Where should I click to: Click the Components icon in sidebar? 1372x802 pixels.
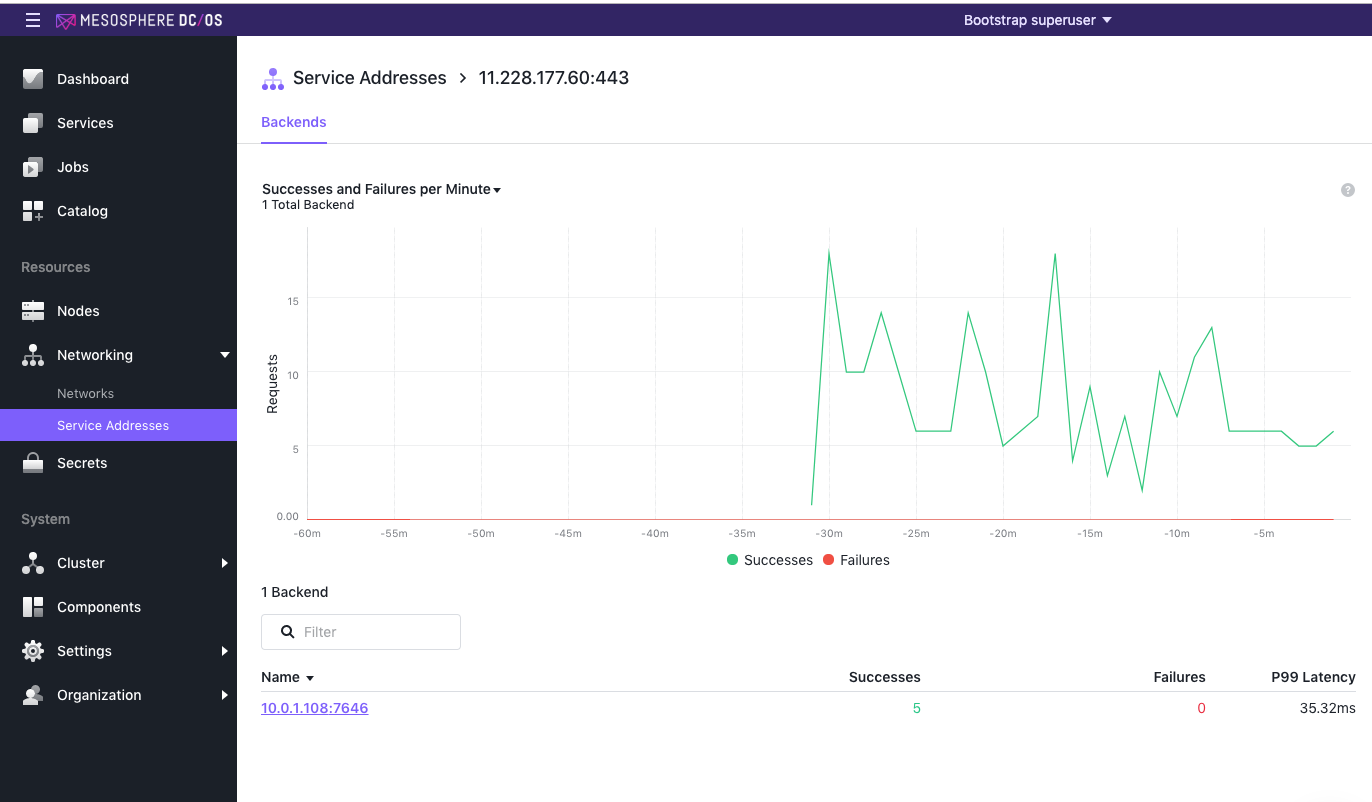coord(33,607)
